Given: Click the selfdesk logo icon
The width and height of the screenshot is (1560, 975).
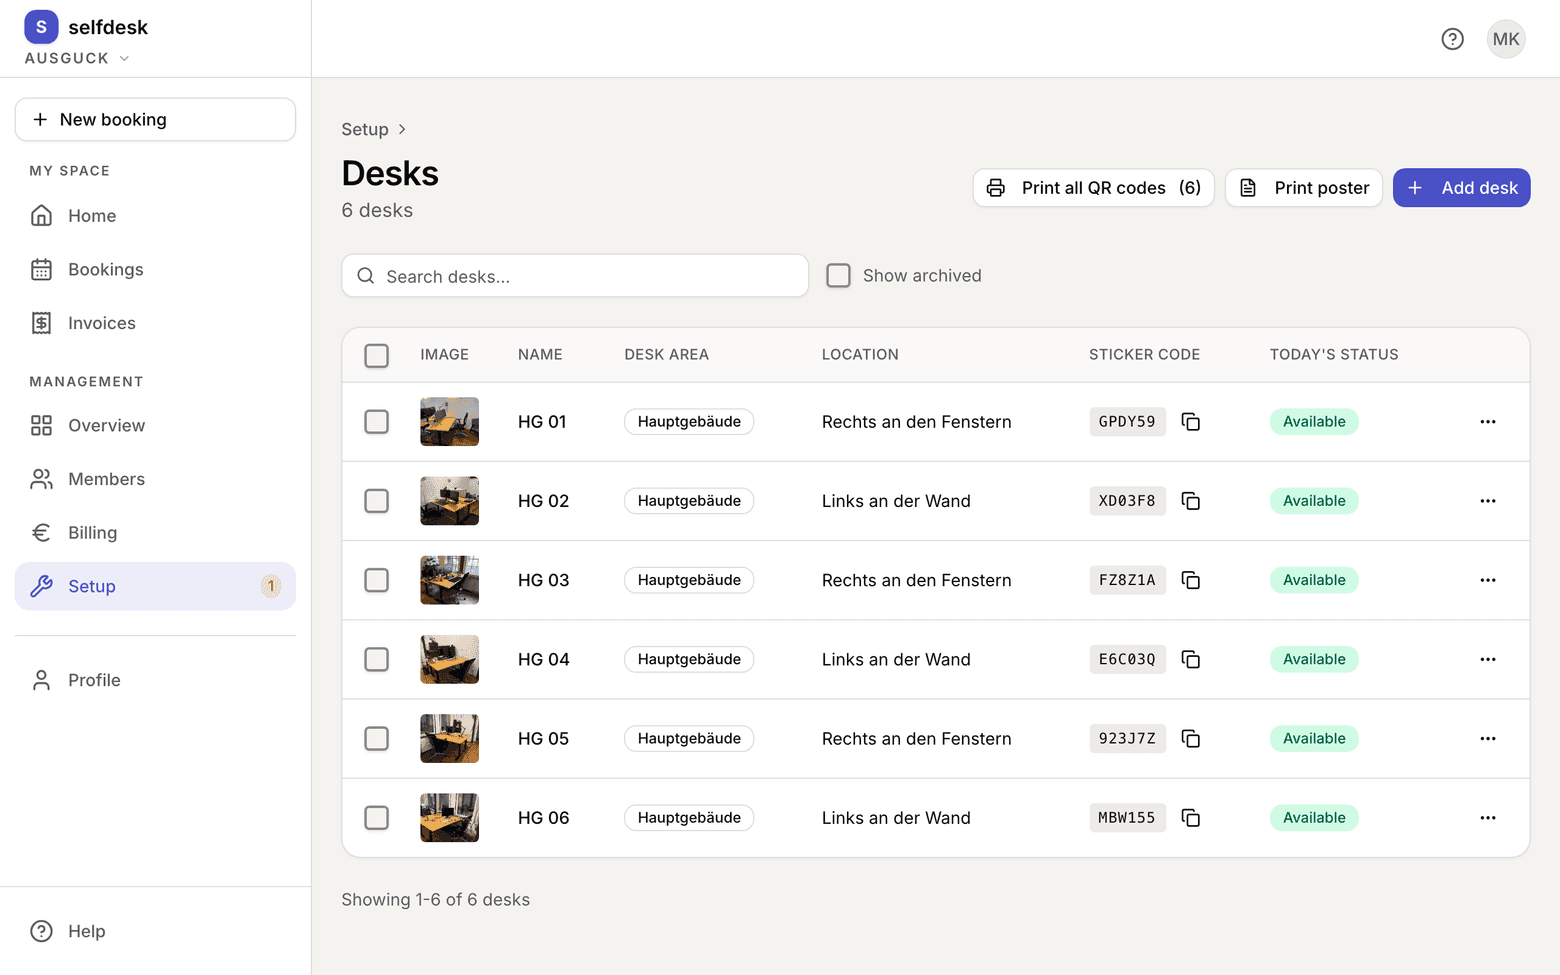Looking at the screenshot, I should coord(41,27).
